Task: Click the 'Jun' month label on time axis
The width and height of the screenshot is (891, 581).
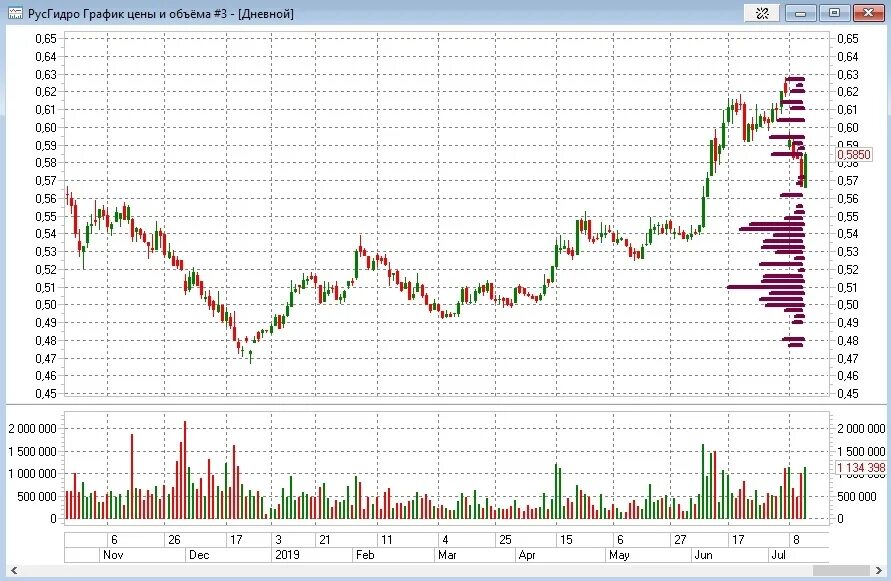Action: (x=703, y=555)
